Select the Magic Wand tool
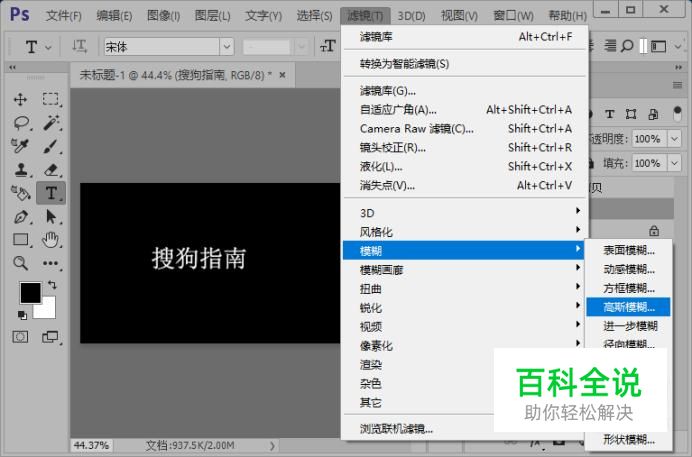The image size is (692, 457). tap(51, 123)
